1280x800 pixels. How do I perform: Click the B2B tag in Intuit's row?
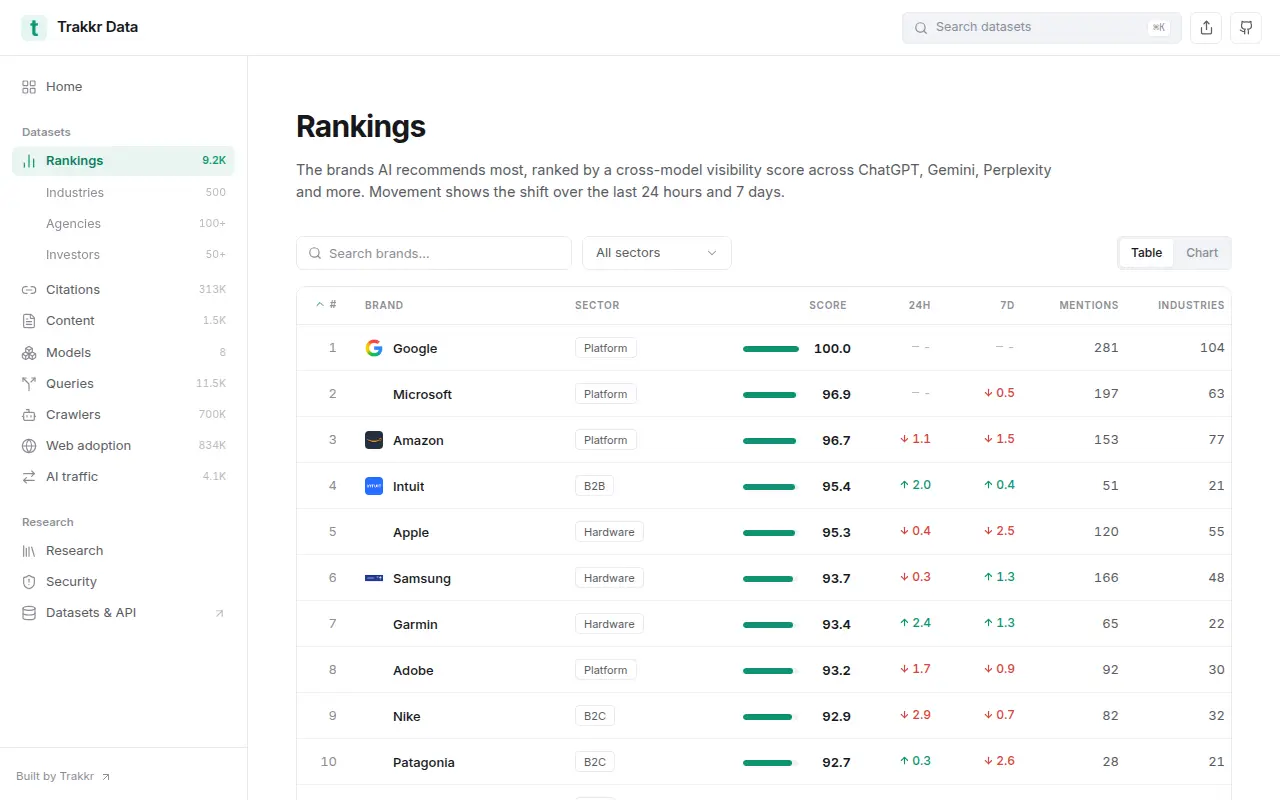pyautogui.click(x=595, y=486)
